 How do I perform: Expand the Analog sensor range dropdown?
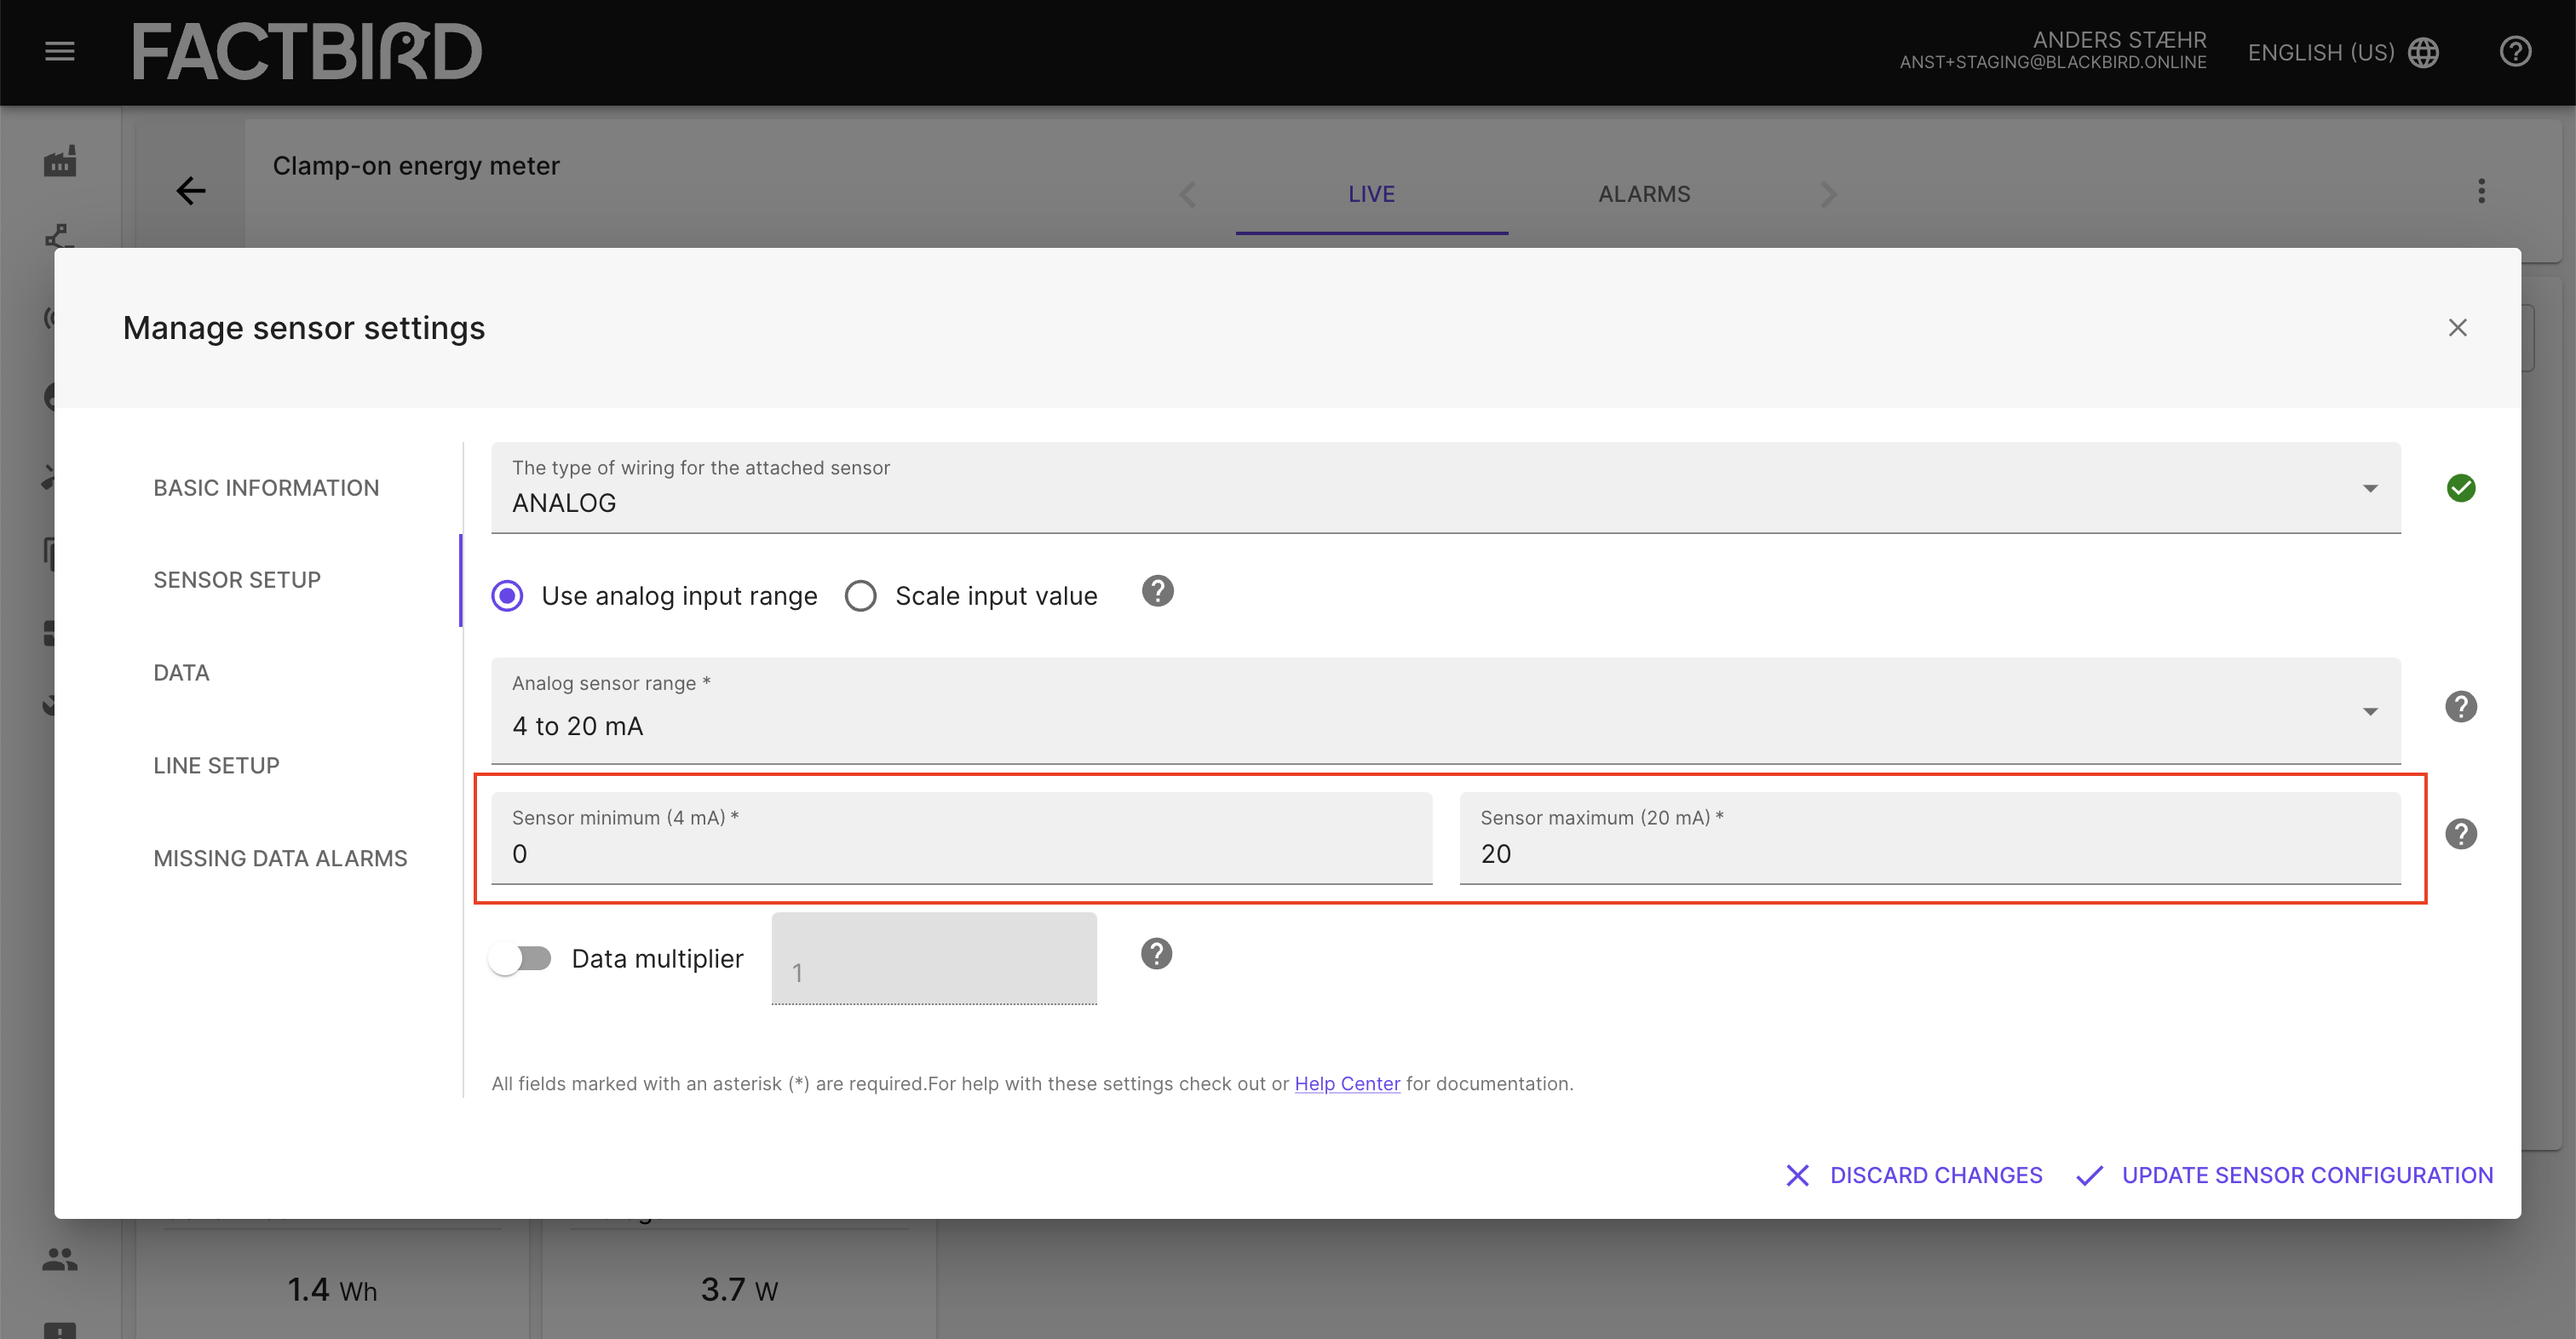(1445, 711)
